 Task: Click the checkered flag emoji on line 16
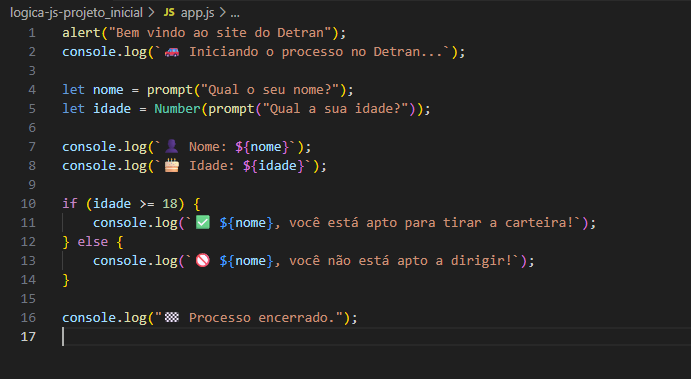[172, 317]
